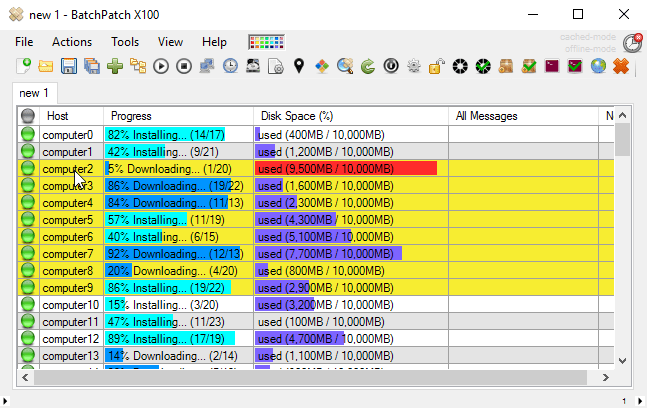Open the Tools menu

(125, 42)
